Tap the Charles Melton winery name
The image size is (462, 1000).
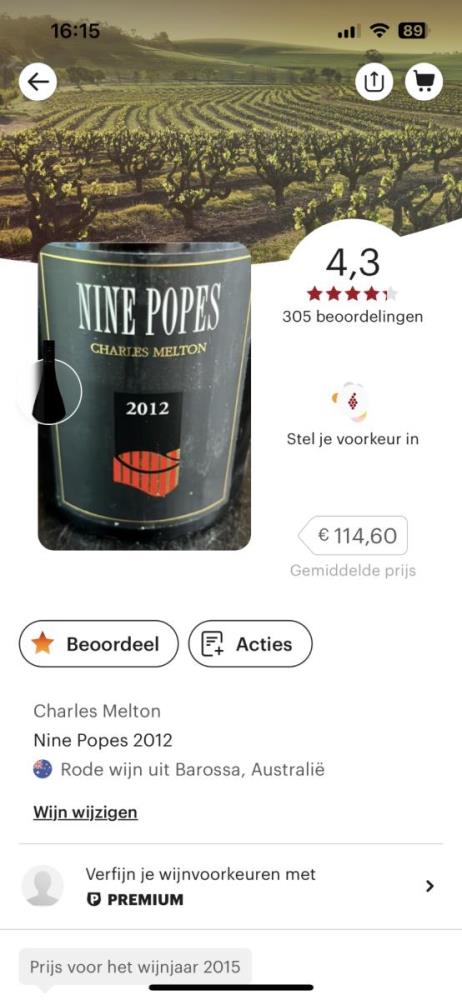click(97, 710)
